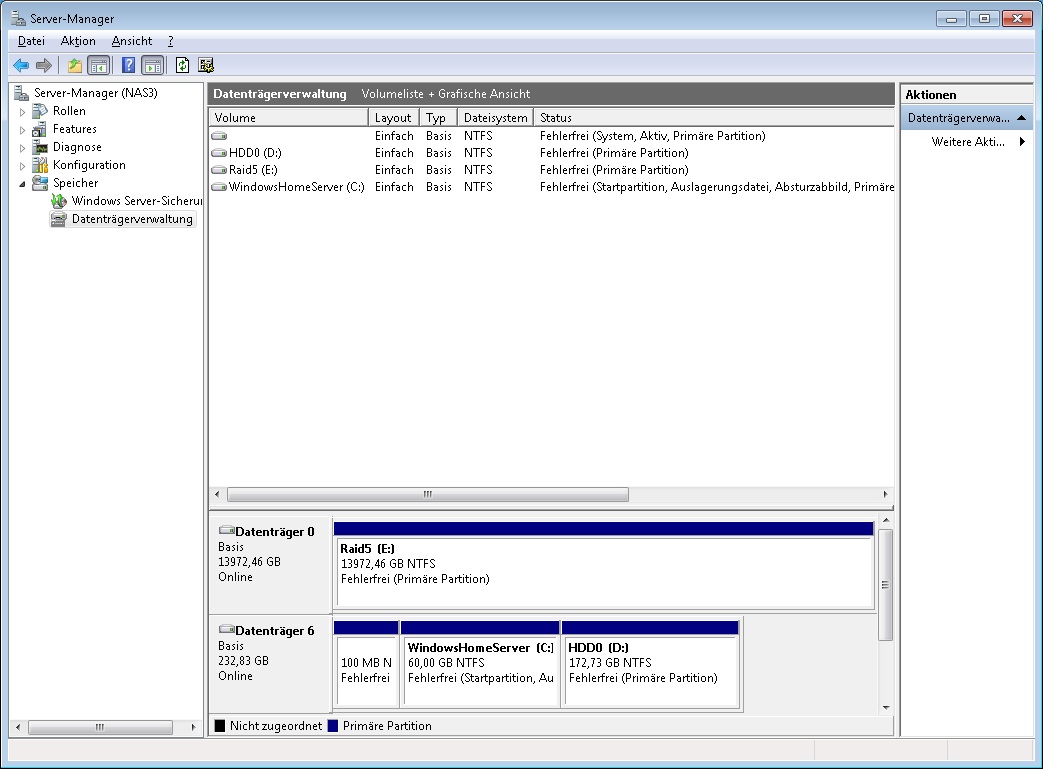Click the Features tree icon
Viewport: 1043px width, 769px height.
[40, 129]
